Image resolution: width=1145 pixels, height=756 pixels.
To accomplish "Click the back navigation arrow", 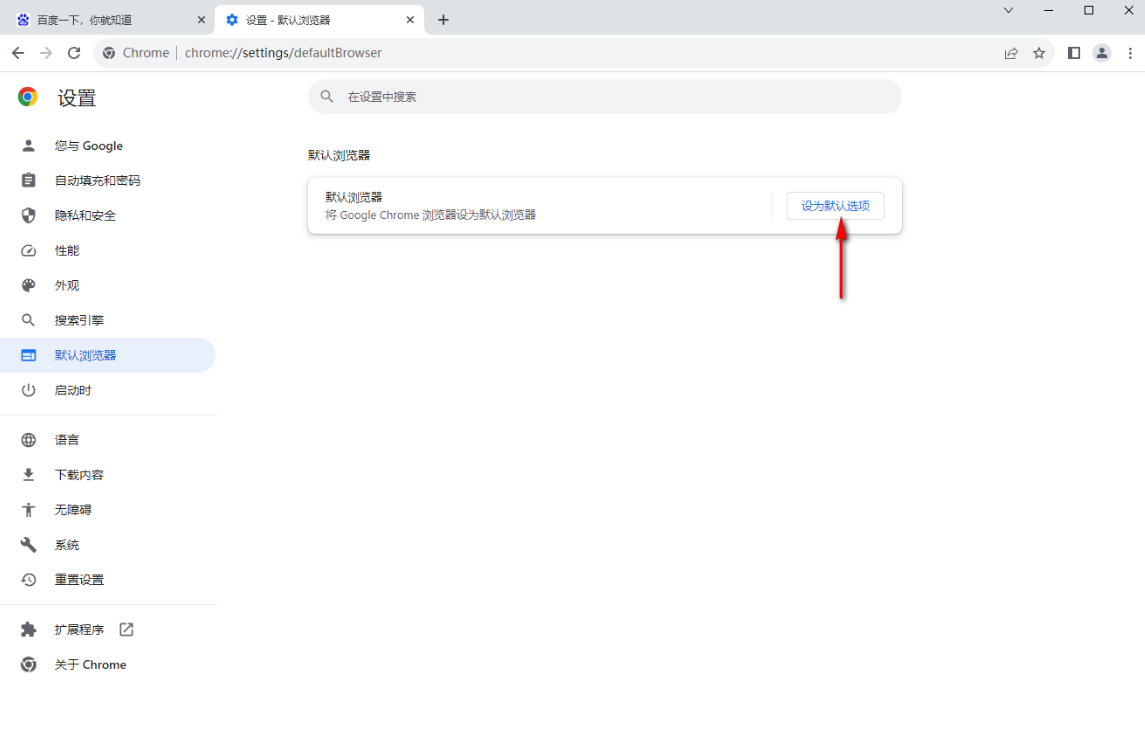I will [18, 53].
